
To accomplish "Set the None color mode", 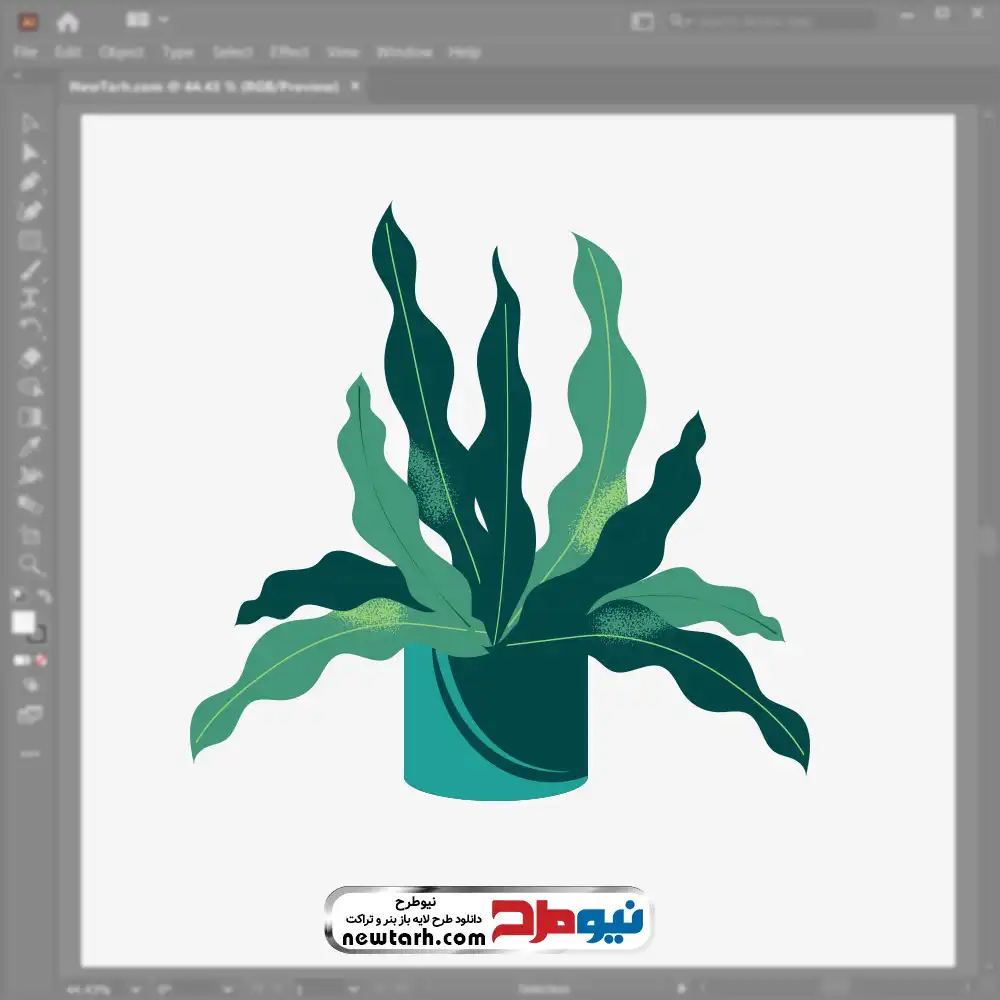I will [x=42, y=660].
